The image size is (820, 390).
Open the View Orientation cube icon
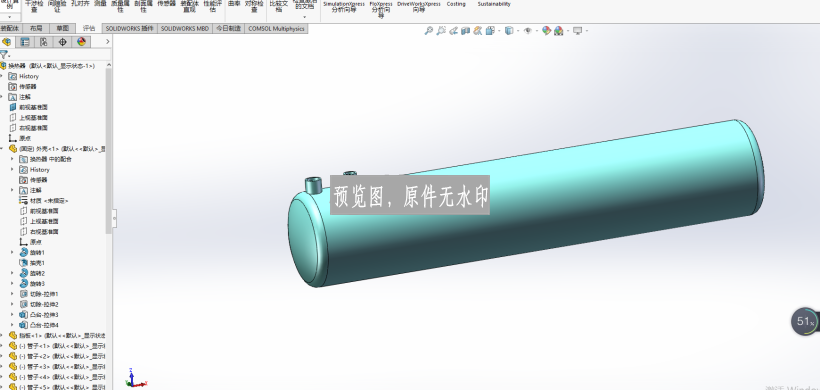click(x=489, y=31)
